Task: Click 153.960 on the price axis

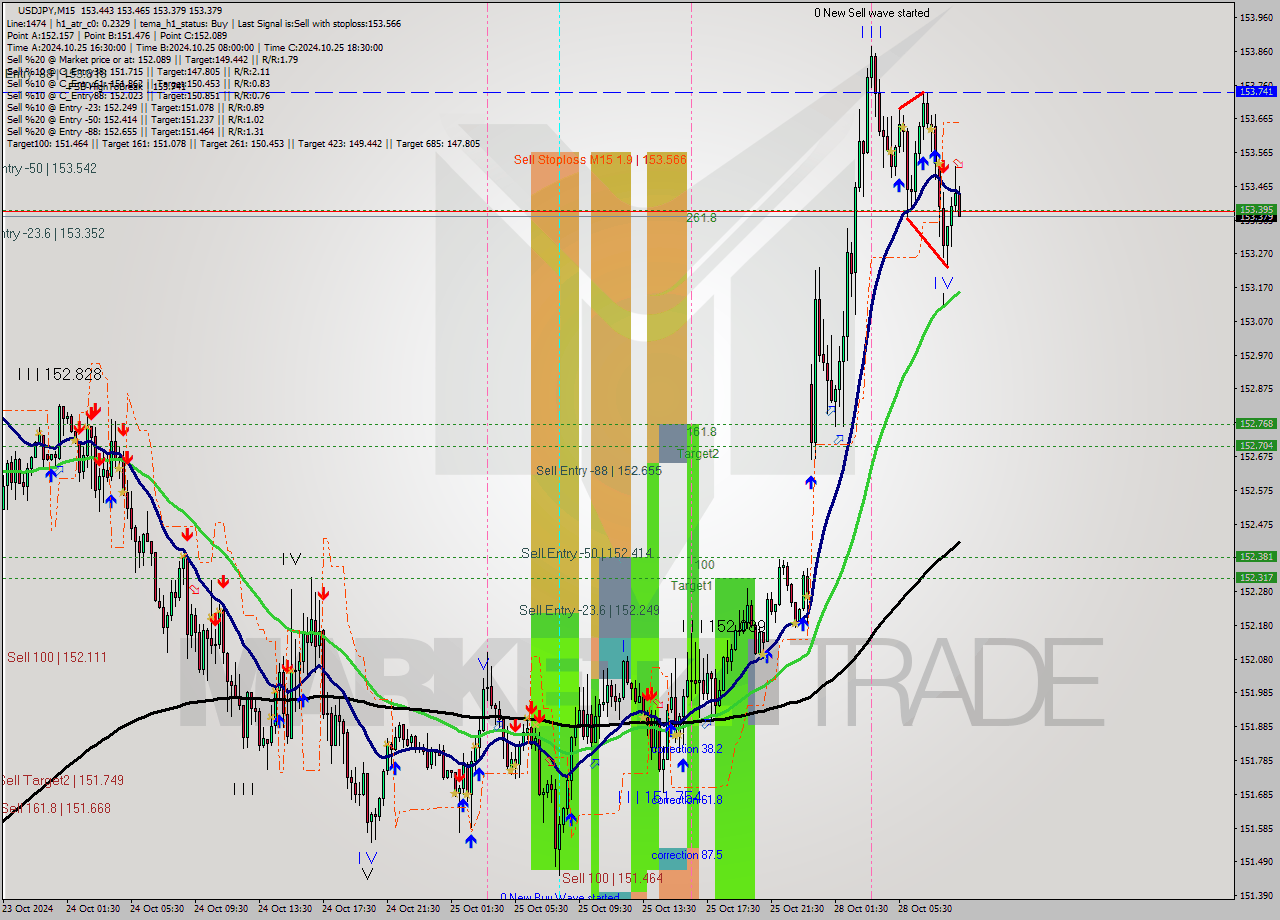Action: pyautogui.click(x=1256, y=17)
